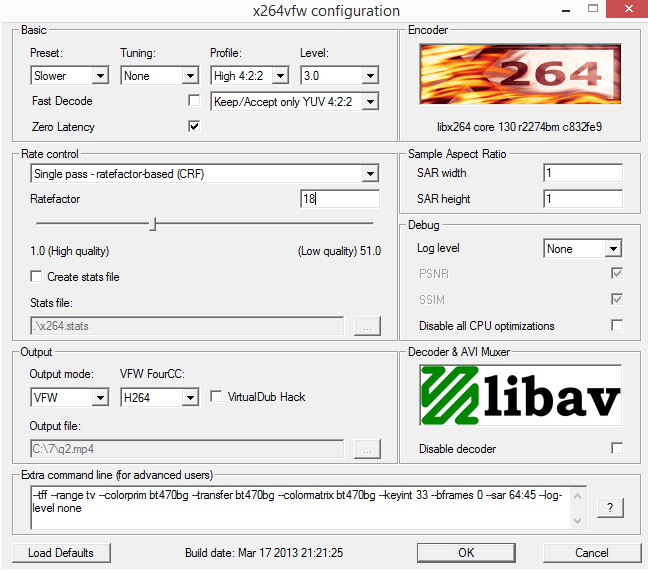Open the Tuning dropdown showing None
The width and height of the screenshot is (648, 571).
click(160, 76)
